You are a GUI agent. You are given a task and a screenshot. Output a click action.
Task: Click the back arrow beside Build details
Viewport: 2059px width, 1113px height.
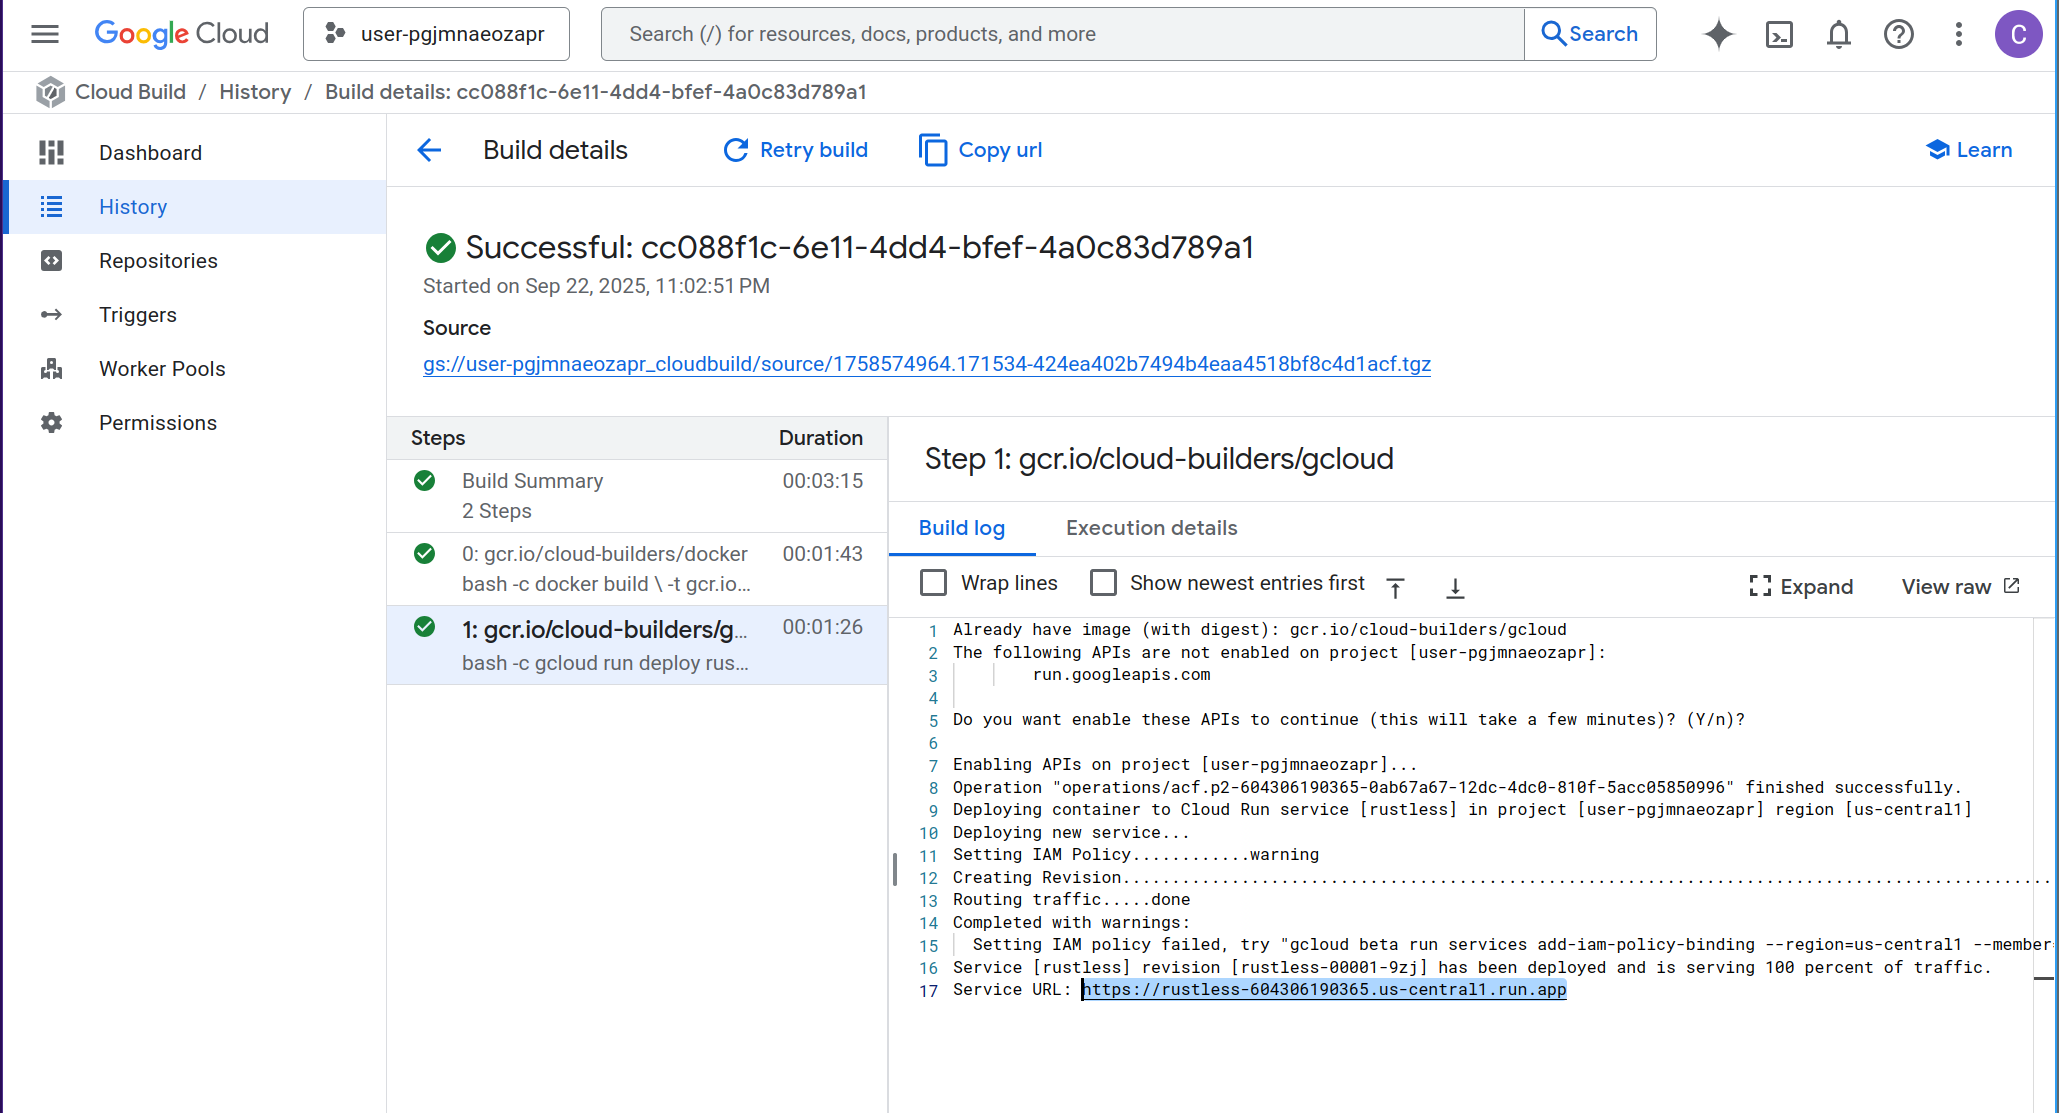(429, 150)
